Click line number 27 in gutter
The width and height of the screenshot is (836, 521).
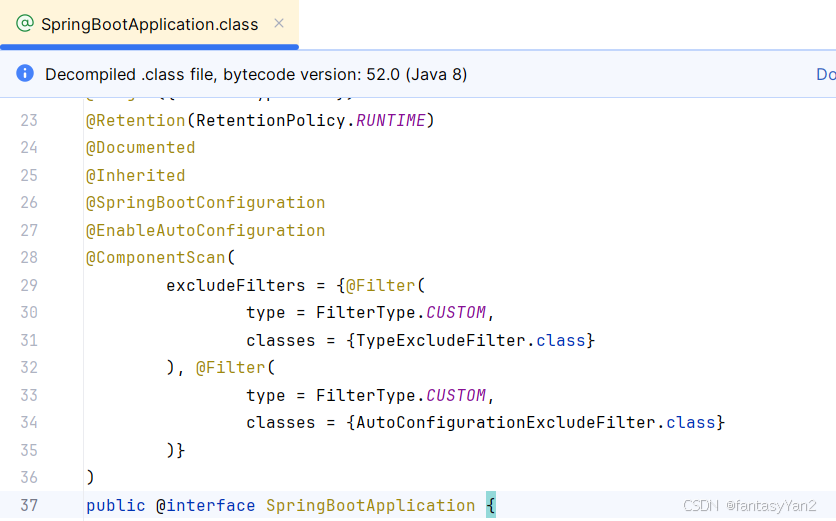[29, 230]
